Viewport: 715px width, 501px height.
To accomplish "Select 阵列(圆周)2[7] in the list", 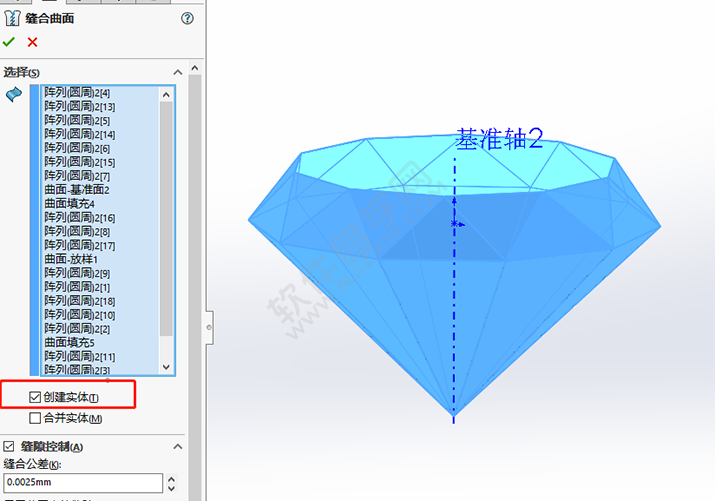I will pos(77,176).
